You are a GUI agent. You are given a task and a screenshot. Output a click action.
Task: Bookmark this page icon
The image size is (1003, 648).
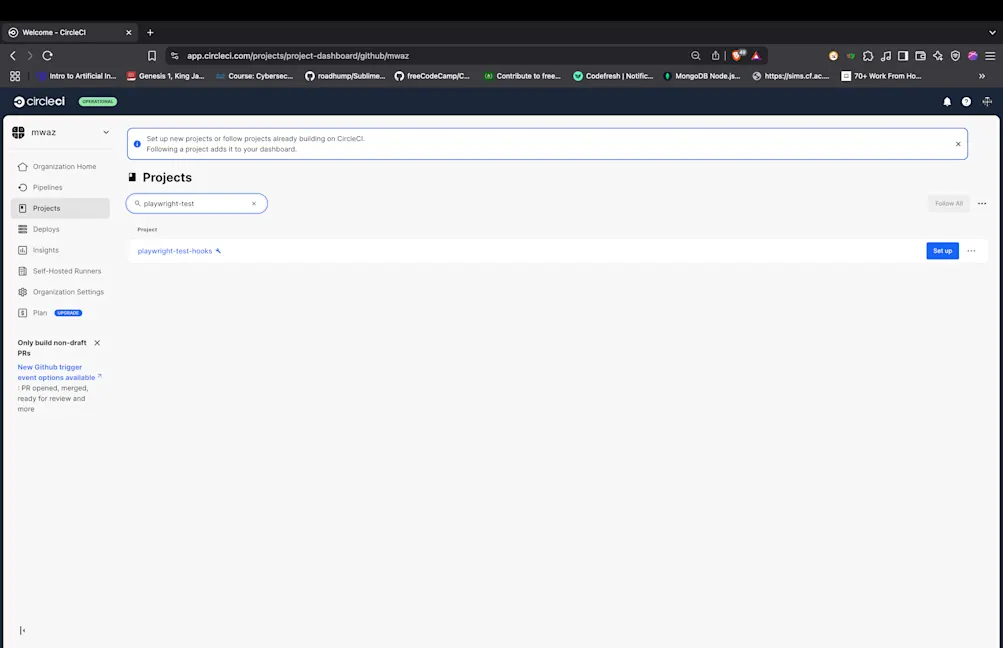pos(152,56)
